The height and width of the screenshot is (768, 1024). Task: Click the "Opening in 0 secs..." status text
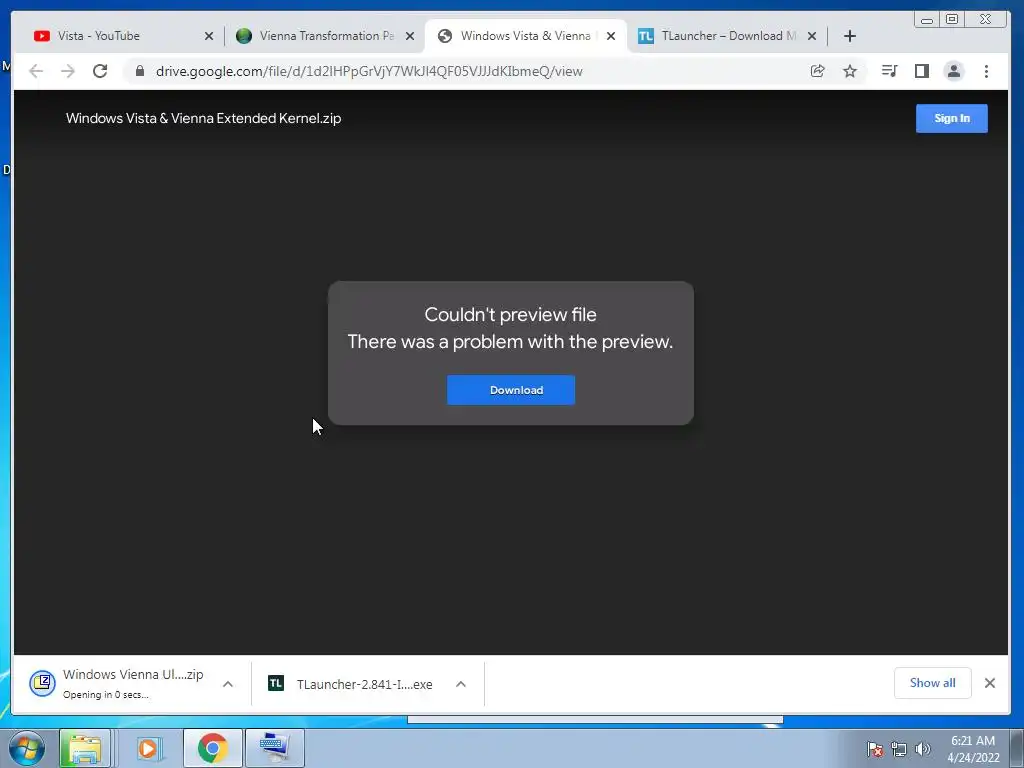[106, 695]
